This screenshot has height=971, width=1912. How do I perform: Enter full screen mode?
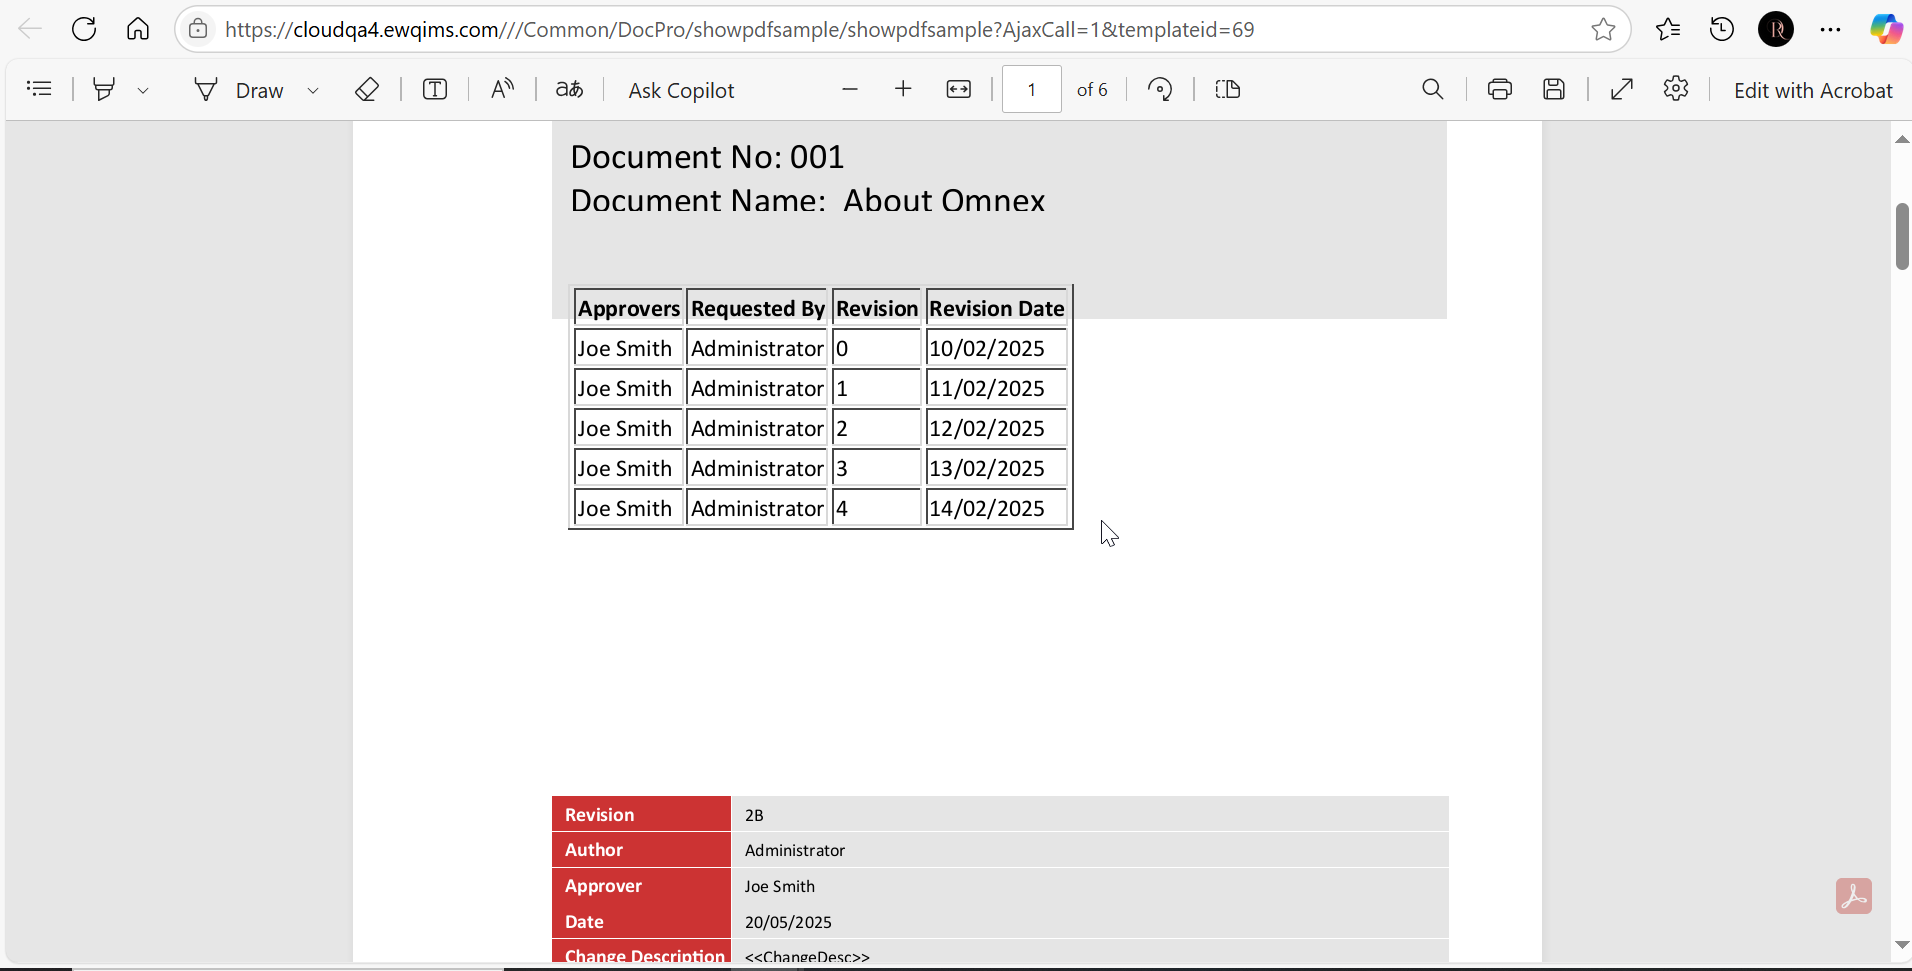point(1622,89)
